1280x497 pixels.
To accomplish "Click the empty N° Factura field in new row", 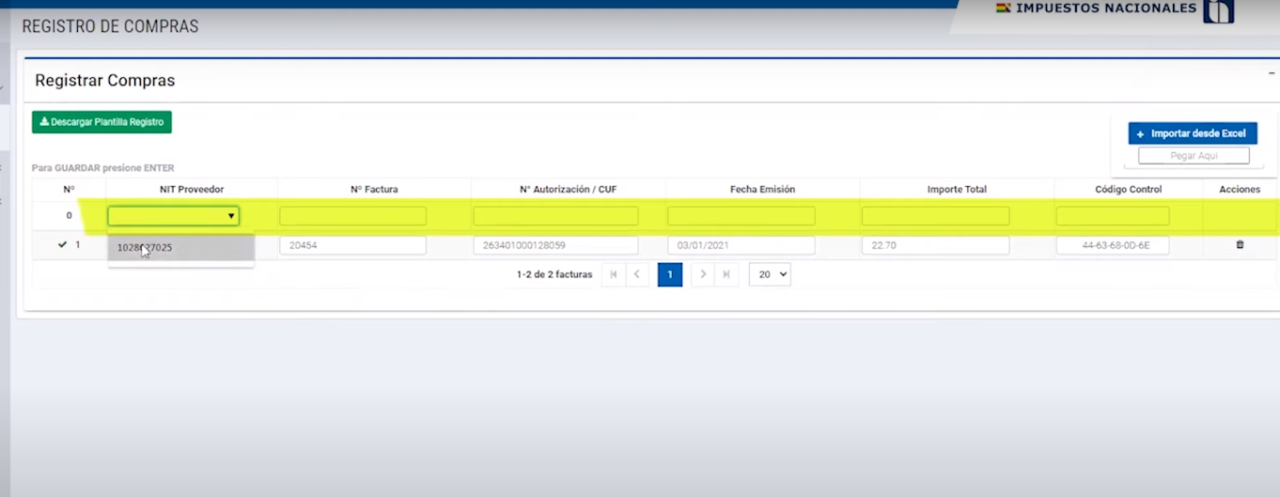I will 352,216.
